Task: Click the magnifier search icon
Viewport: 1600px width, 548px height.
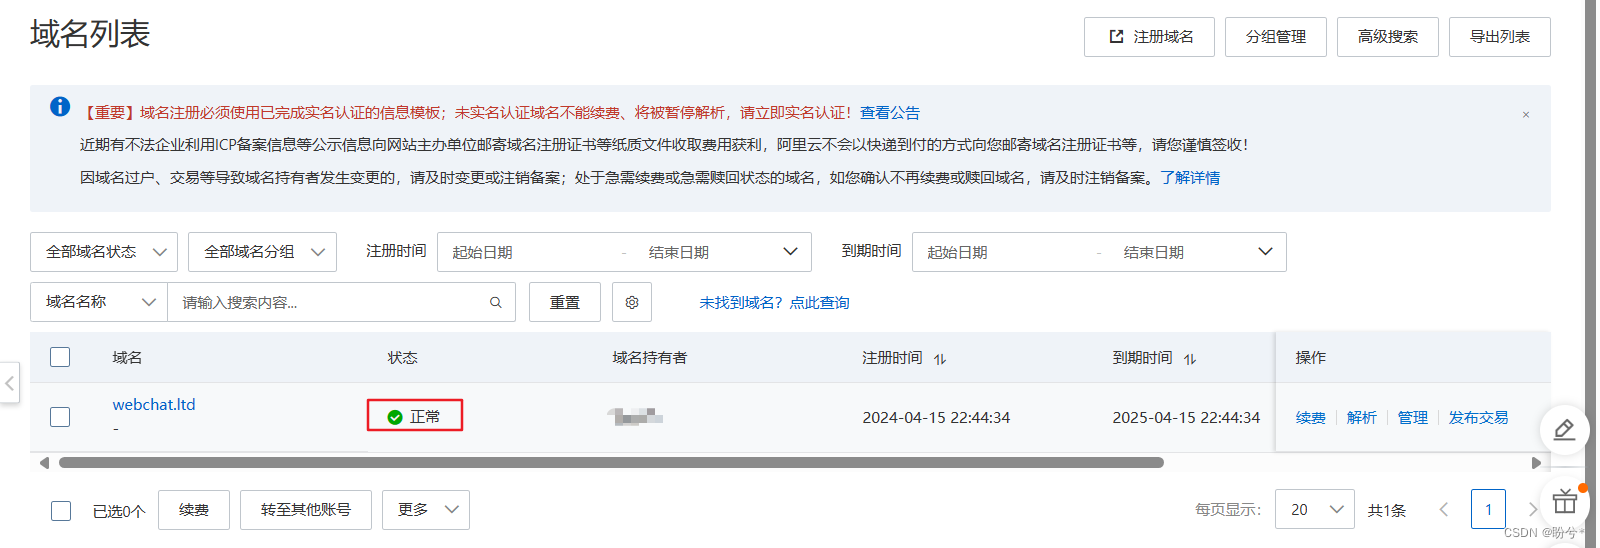Action: (496, 302)
